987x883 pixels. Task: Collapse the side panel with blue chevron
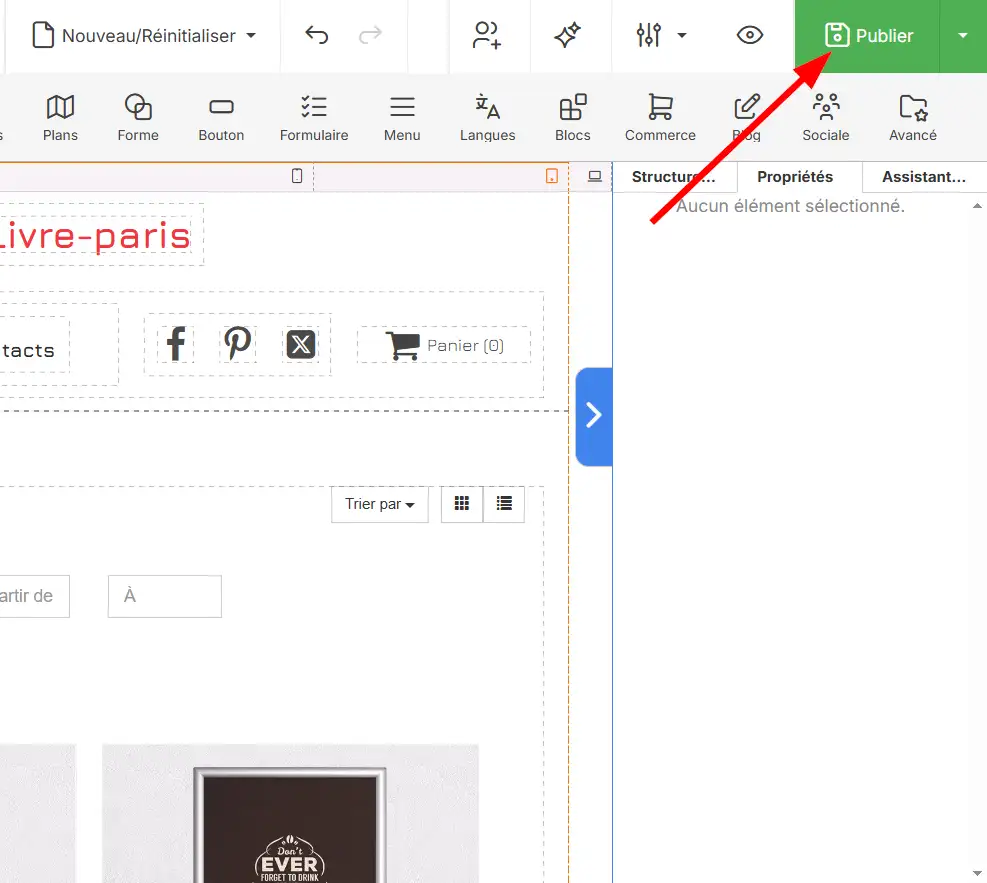594,416
